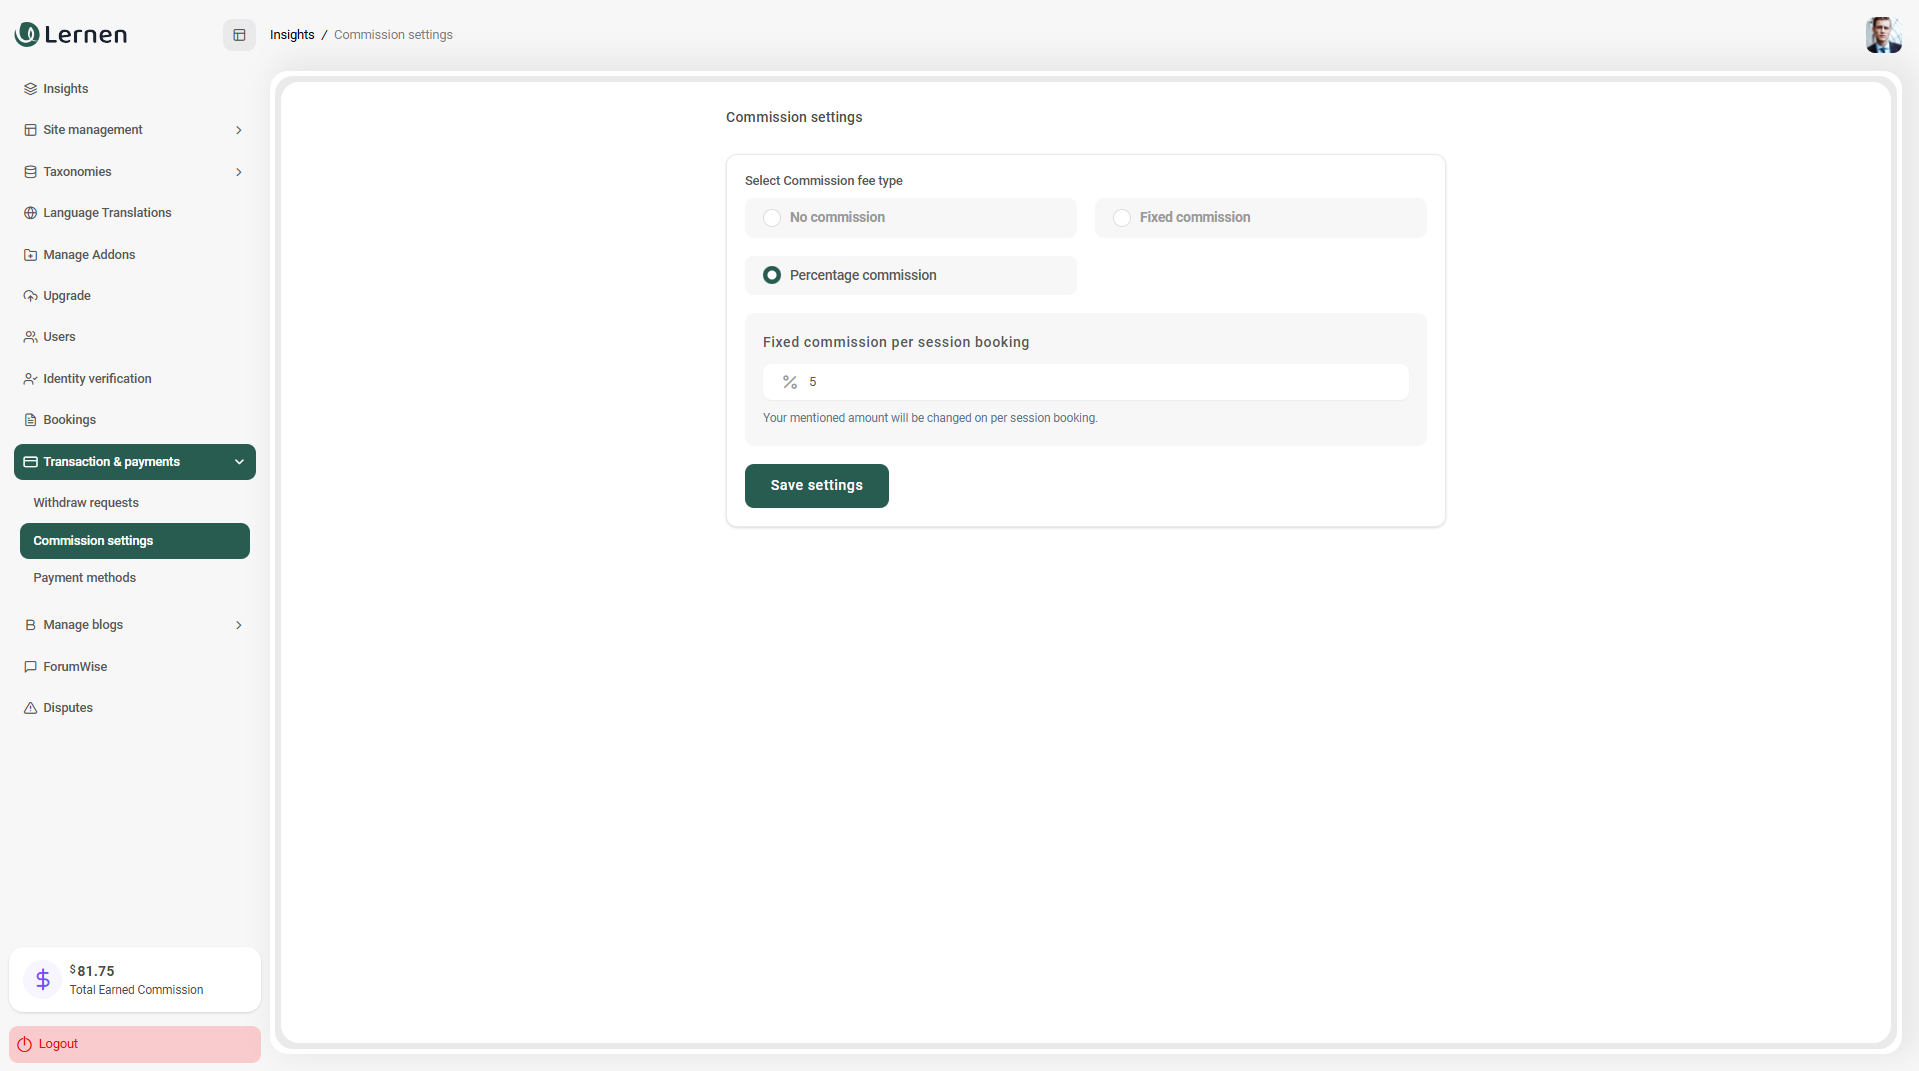Click the Language Translations globe icon

(x=30, y=213)
